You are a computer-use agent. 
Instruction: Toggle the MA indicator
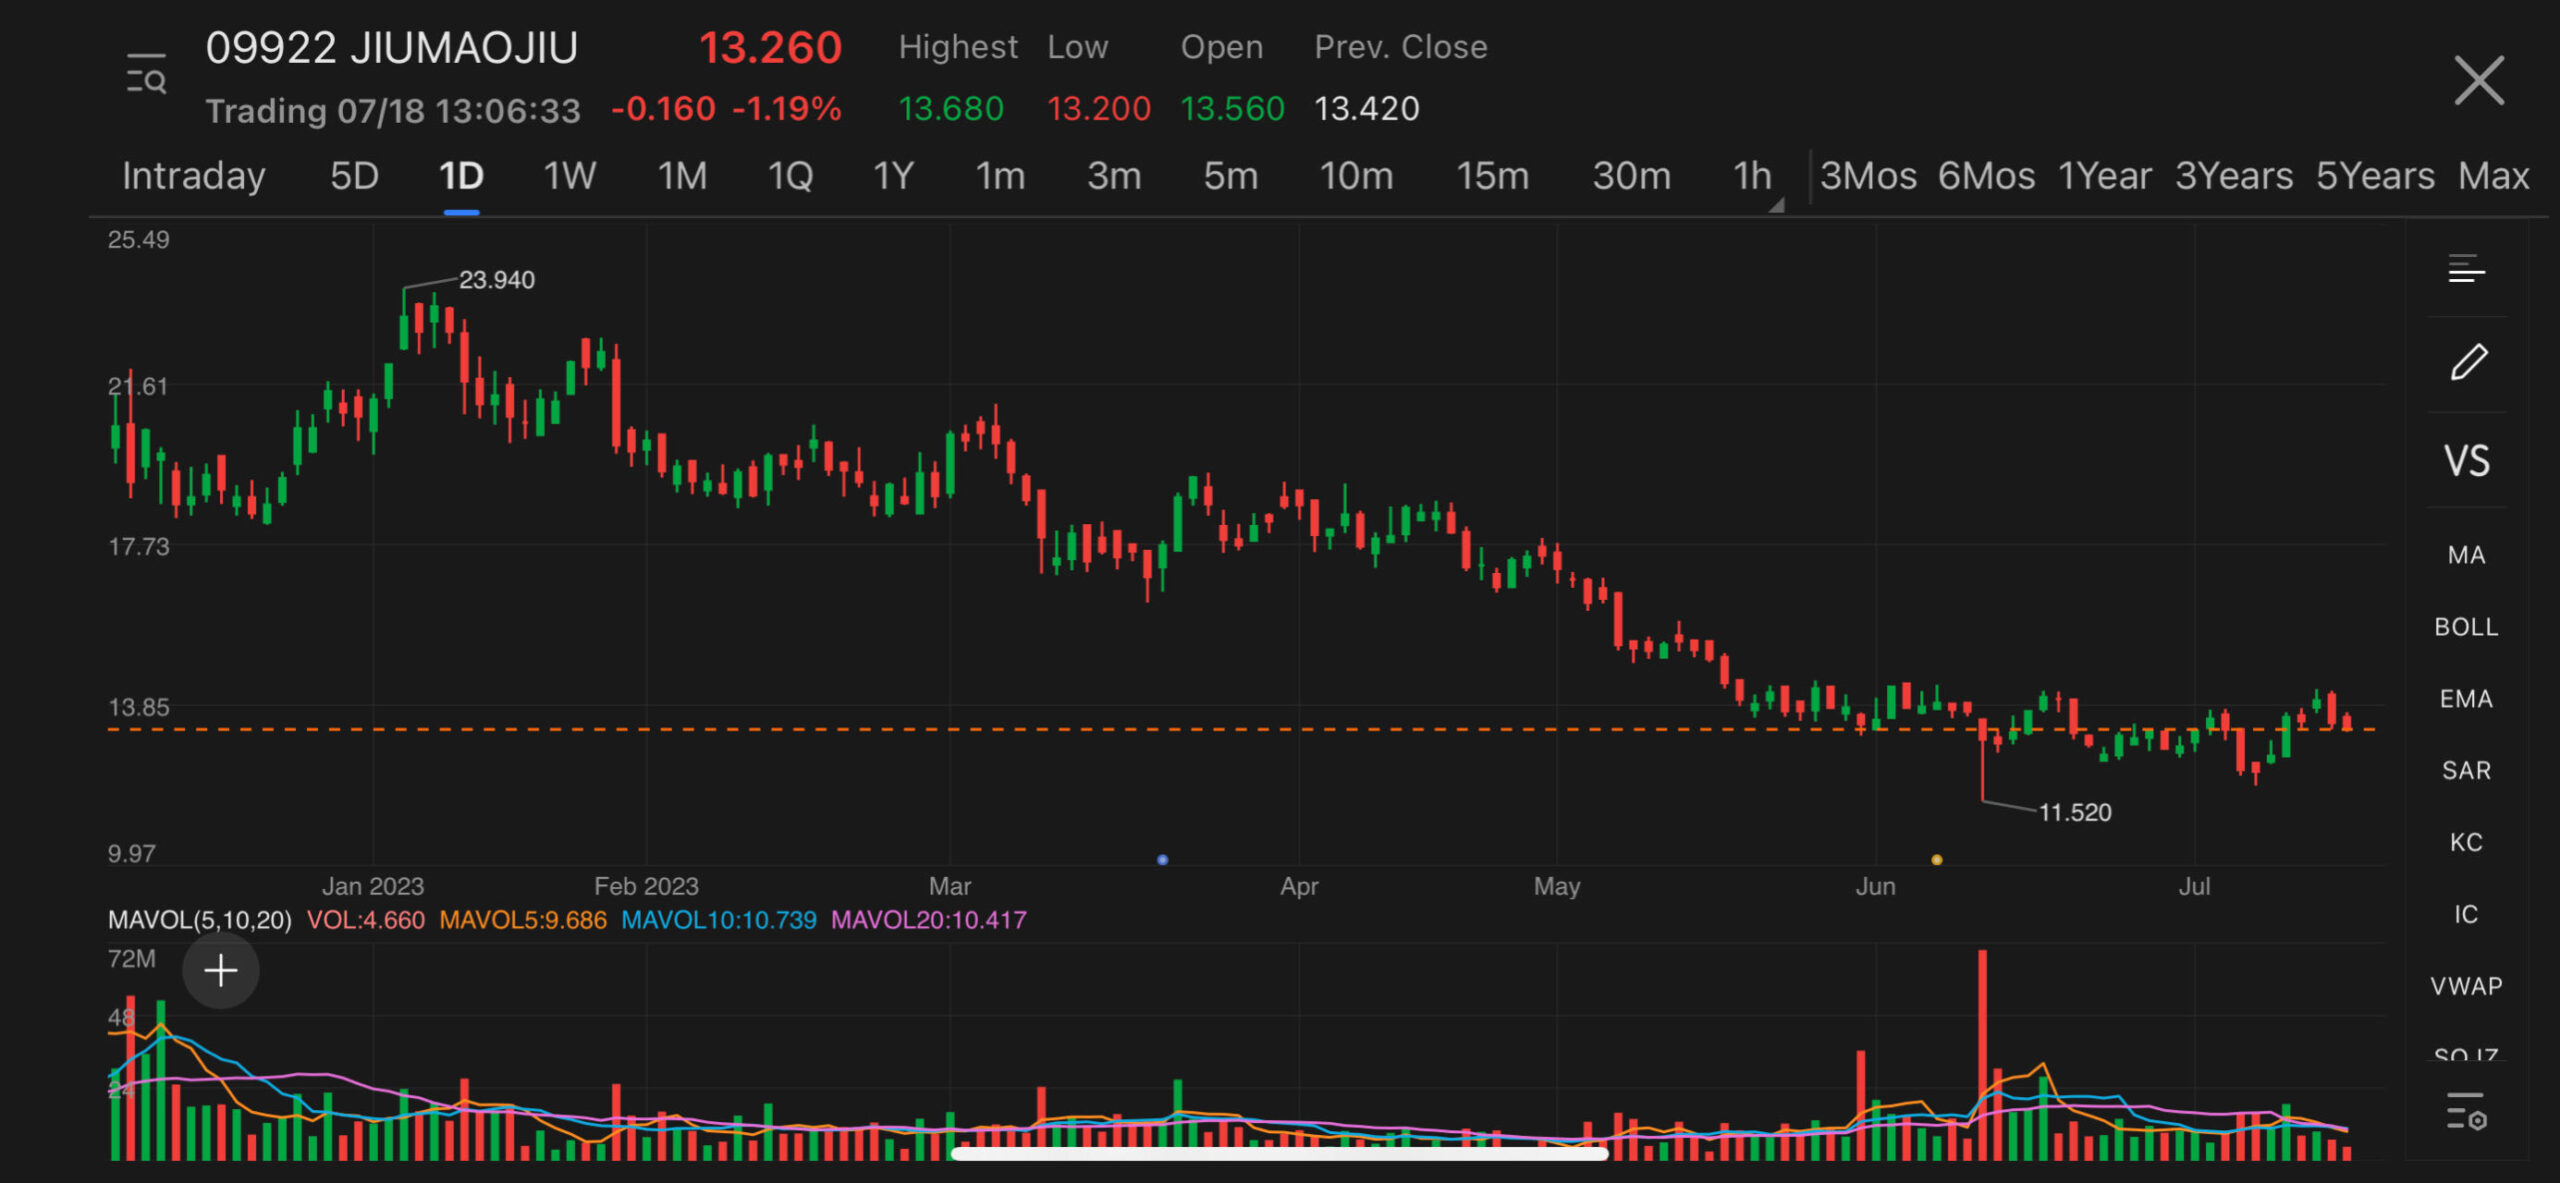(x=2466, y=555)
